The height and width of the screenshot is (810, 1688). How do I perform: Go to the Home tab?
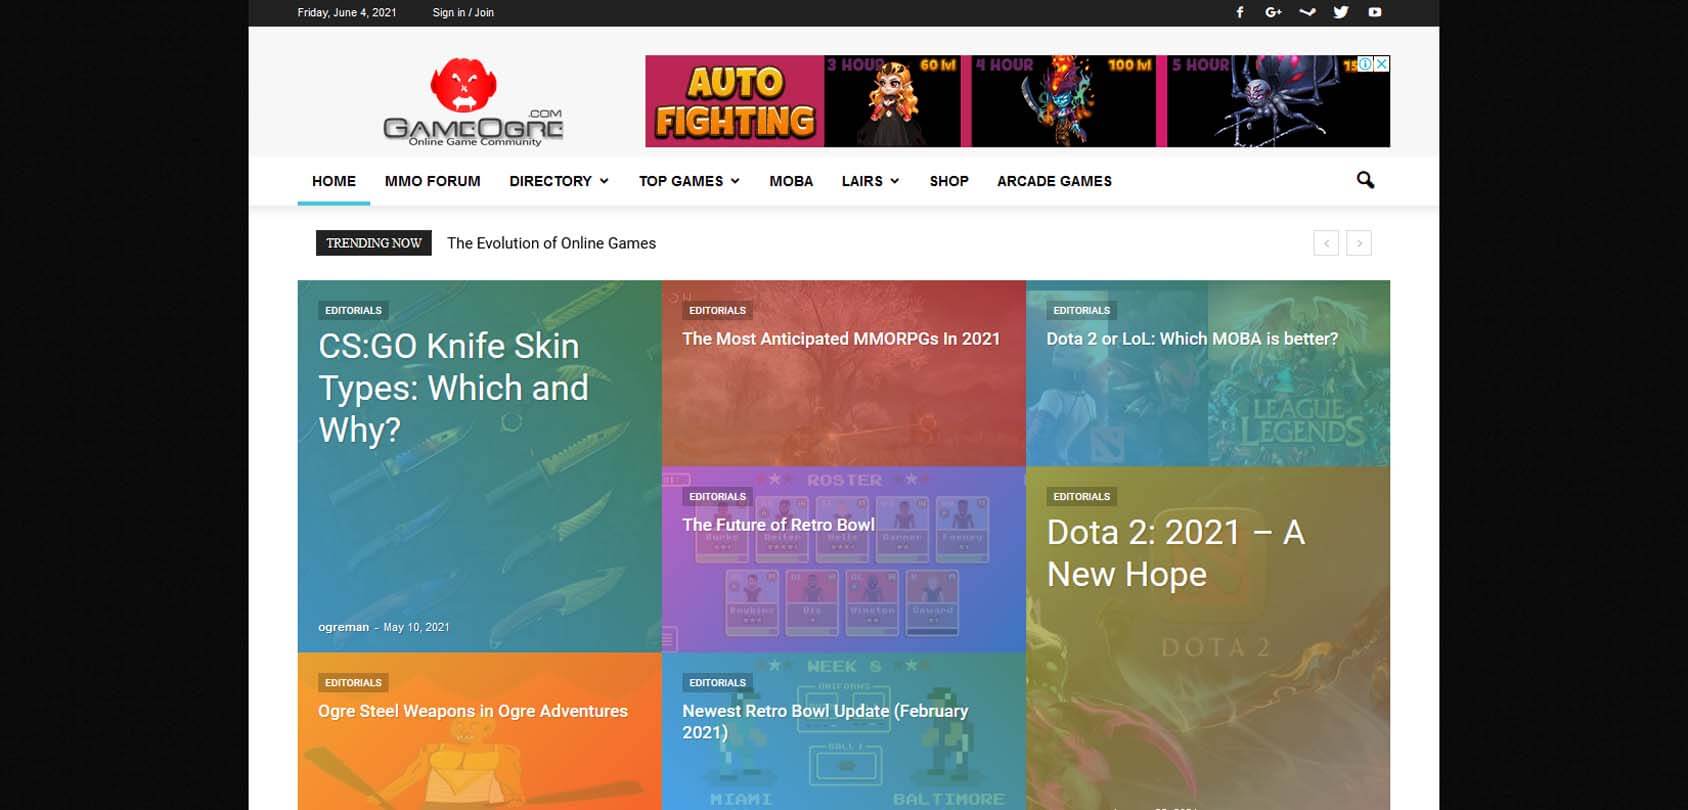click(x=334, y=181)
